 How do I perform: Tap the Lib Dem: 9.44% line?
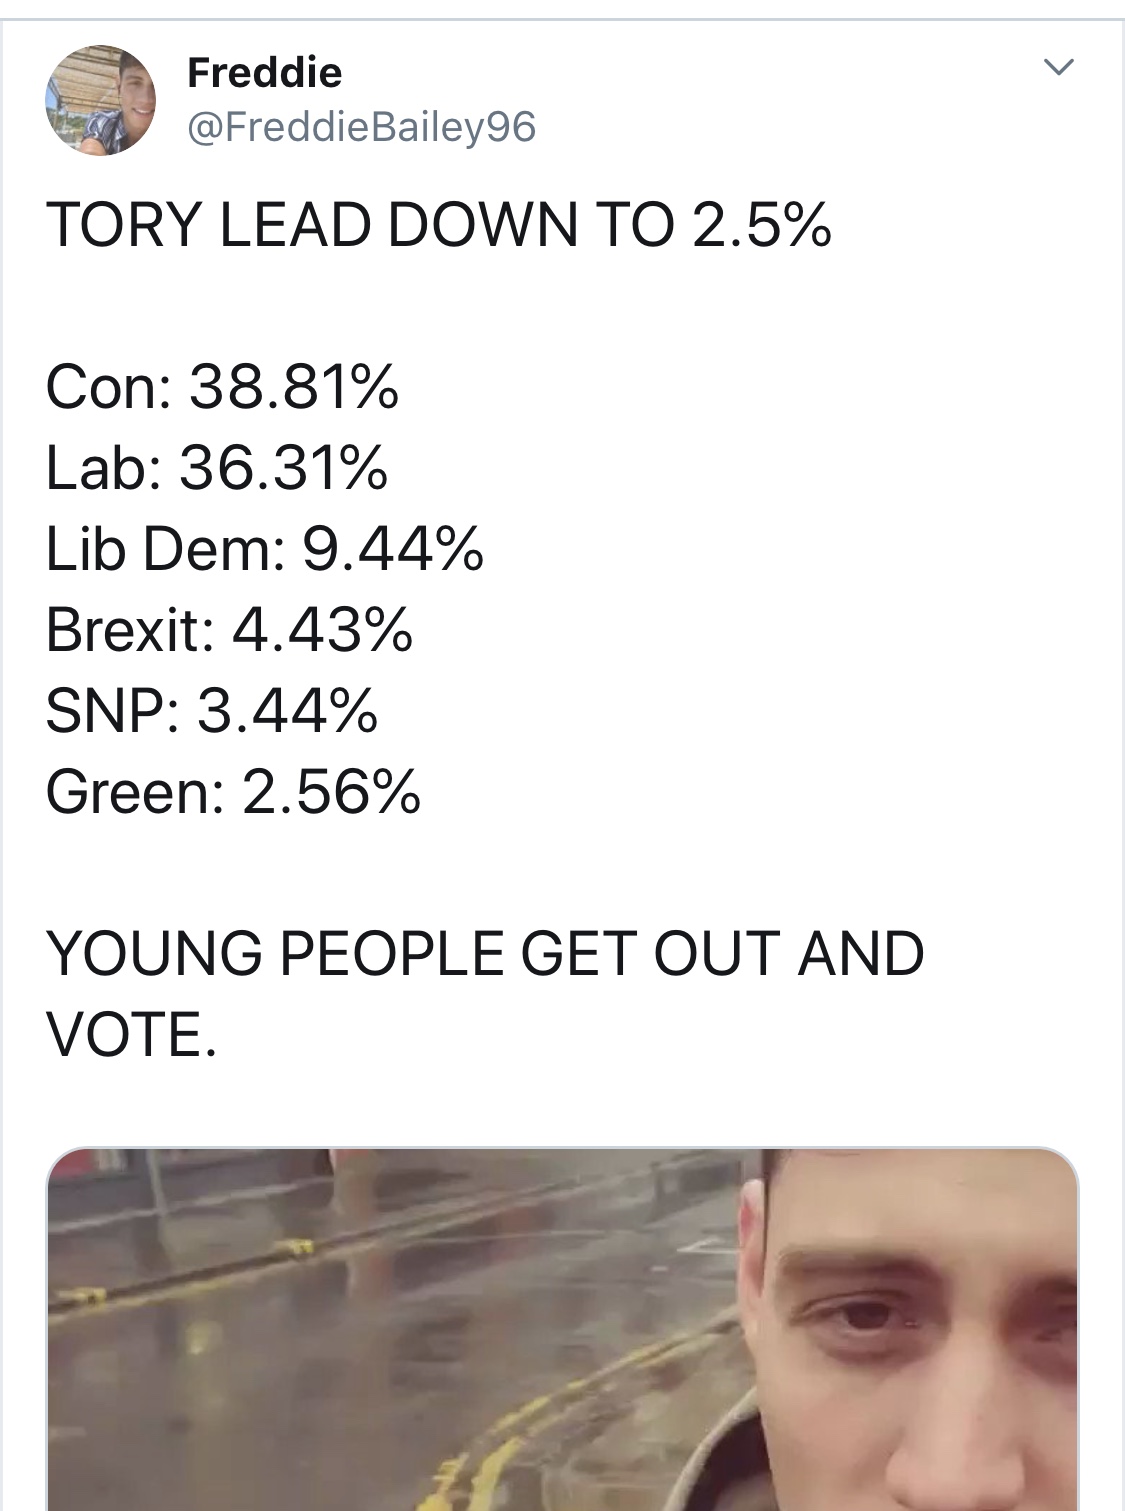(265, 549)
